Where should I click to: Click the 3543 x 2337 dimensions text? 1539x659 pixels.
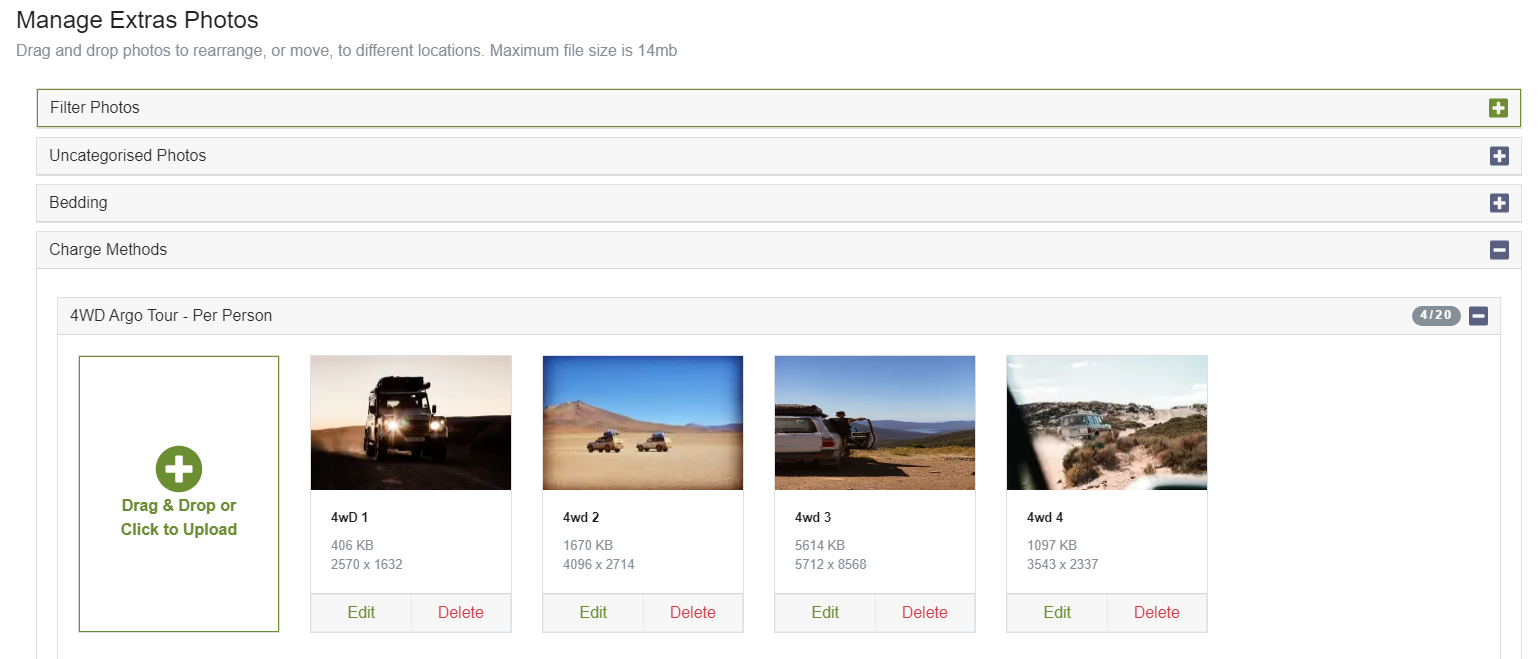[1063, 565]
